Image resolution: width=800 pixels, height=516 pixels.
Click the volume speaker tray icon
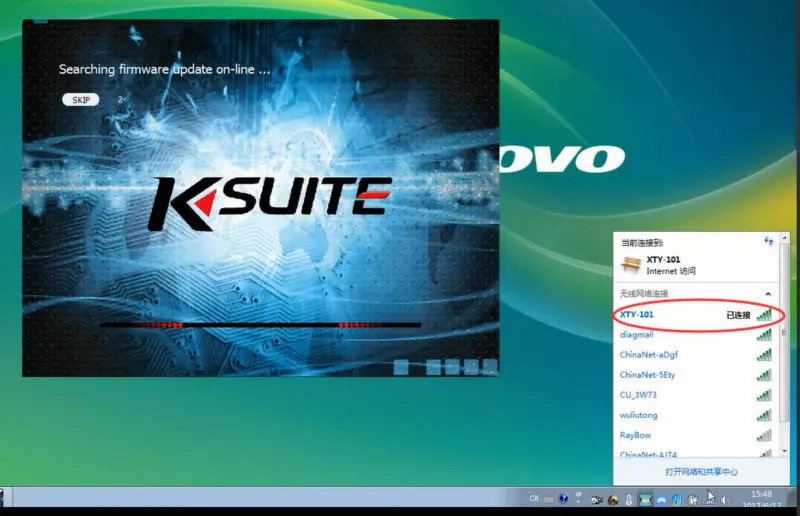pos(726,500)
